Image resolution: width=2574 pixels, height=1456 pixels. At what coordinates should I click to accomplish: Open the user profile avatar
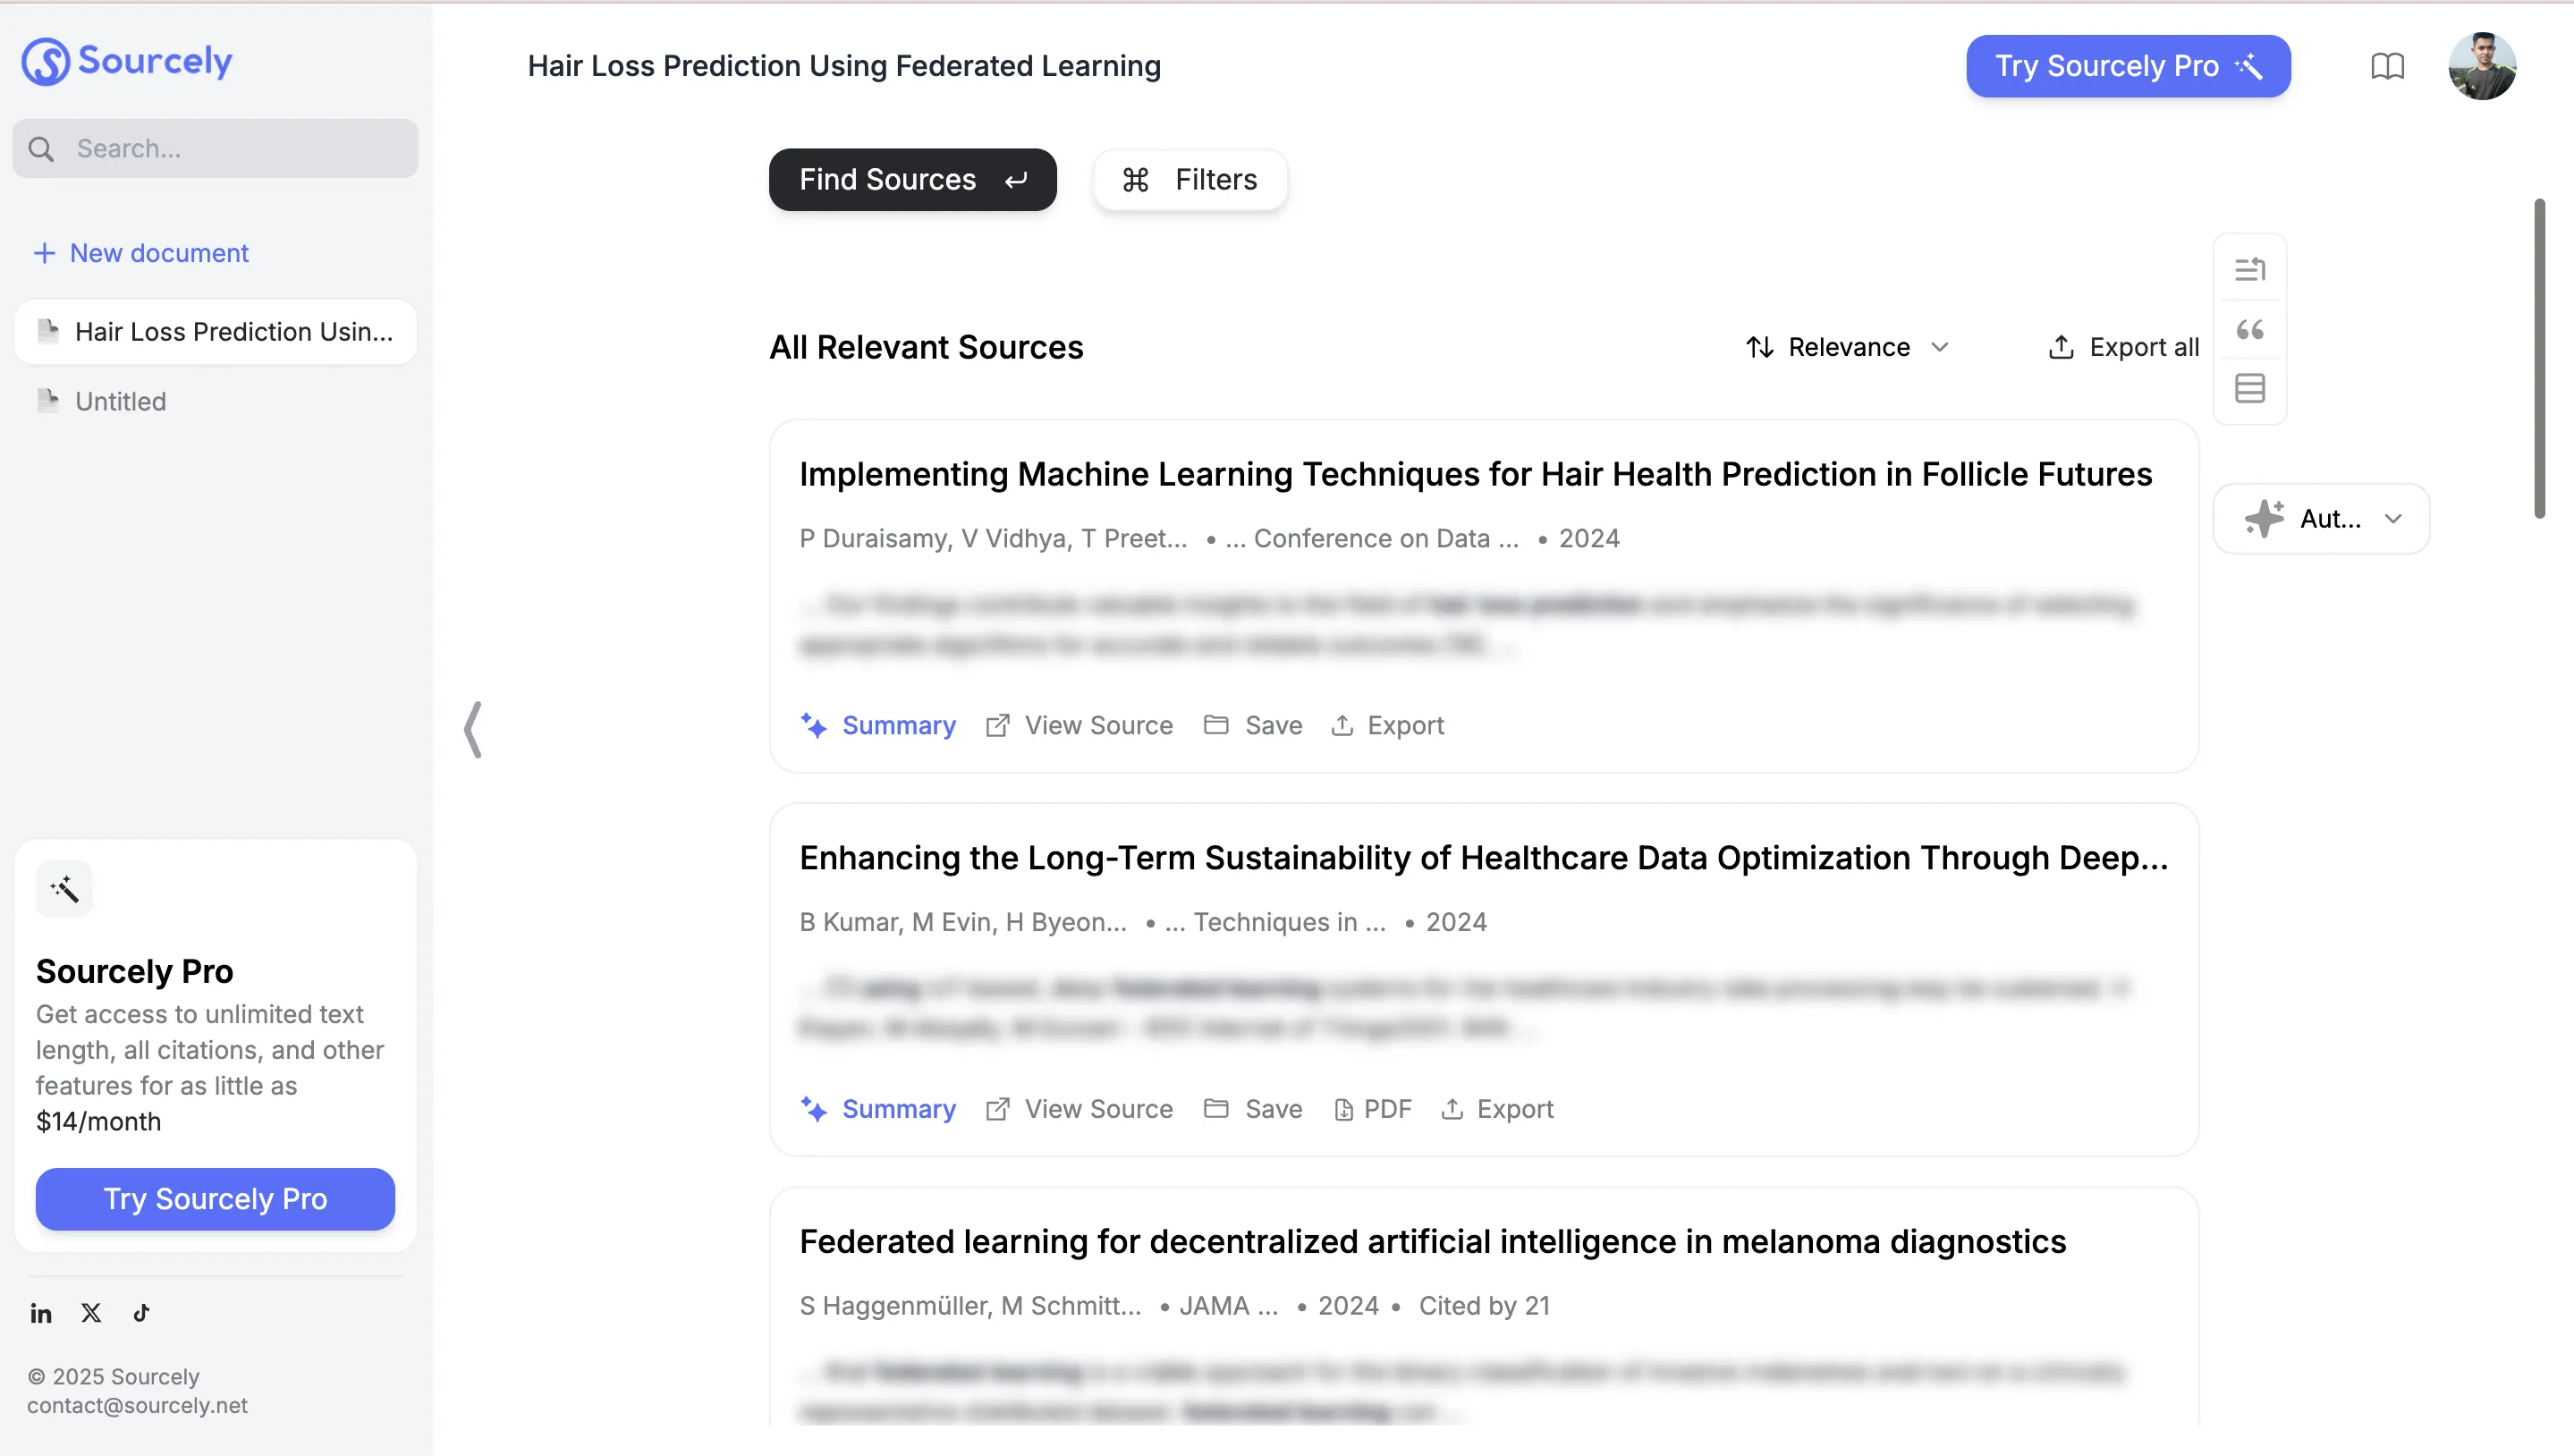[x=2481, y=66]
